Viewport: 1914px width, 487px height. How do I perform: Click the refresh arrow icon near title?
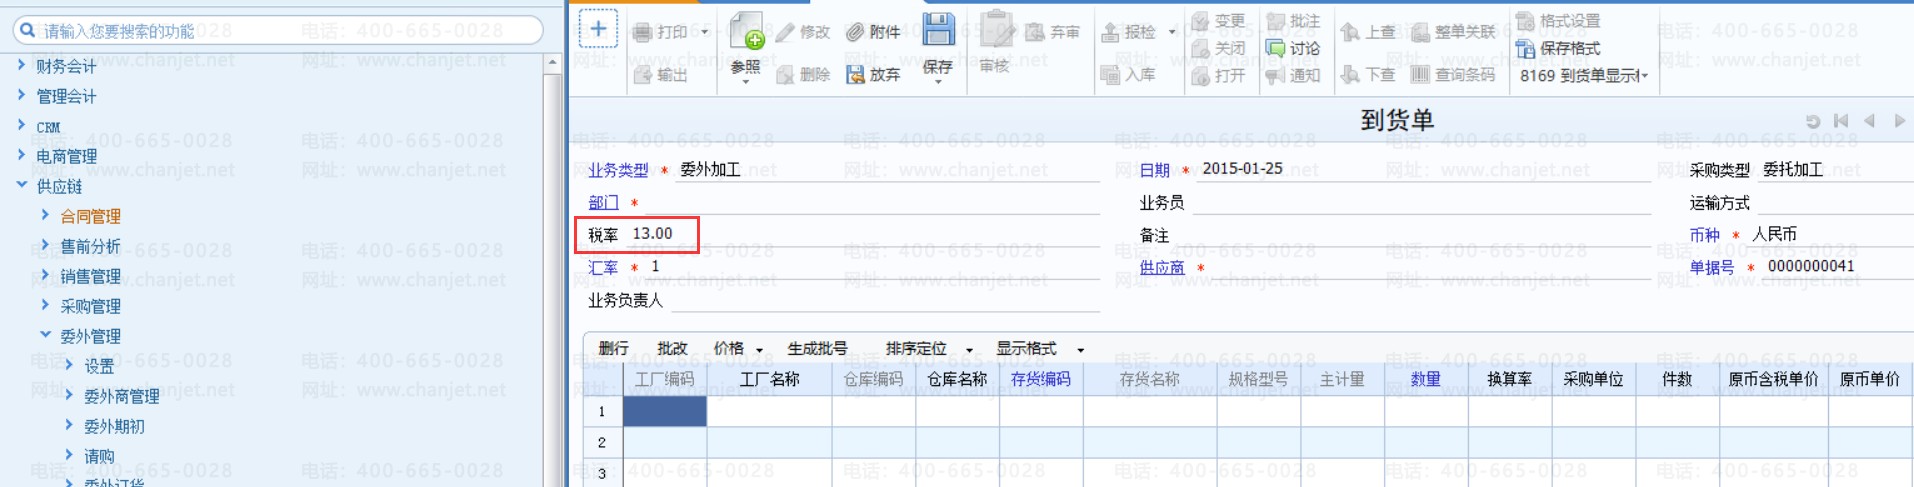pos(1812,121)
